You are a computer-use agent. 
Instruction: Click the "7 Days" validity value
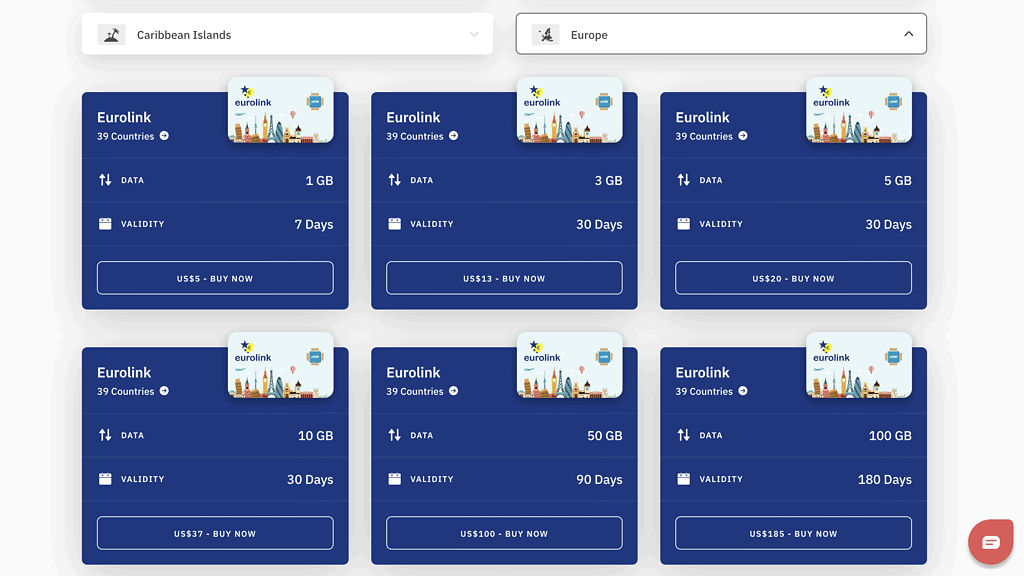pyautogui.click(x=314, y=225)
